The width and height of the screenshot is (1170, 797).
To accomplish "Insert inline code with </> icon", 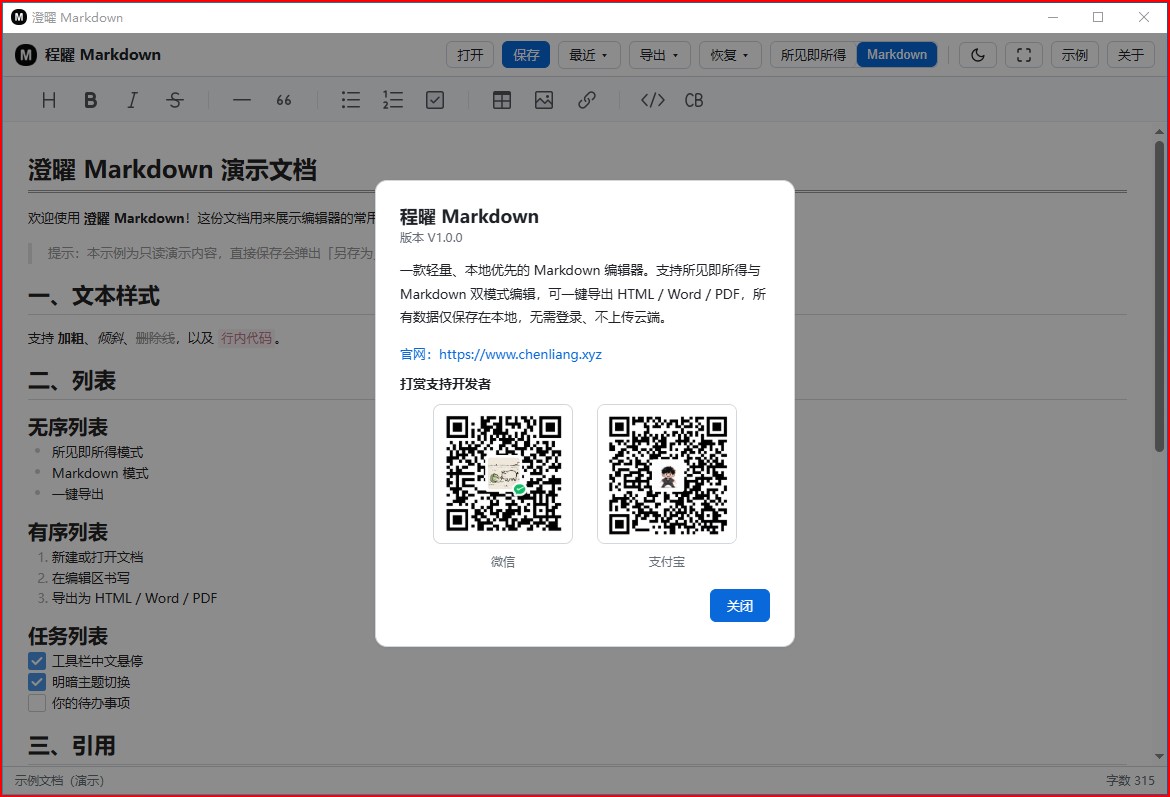I will [x=653, y=100].
